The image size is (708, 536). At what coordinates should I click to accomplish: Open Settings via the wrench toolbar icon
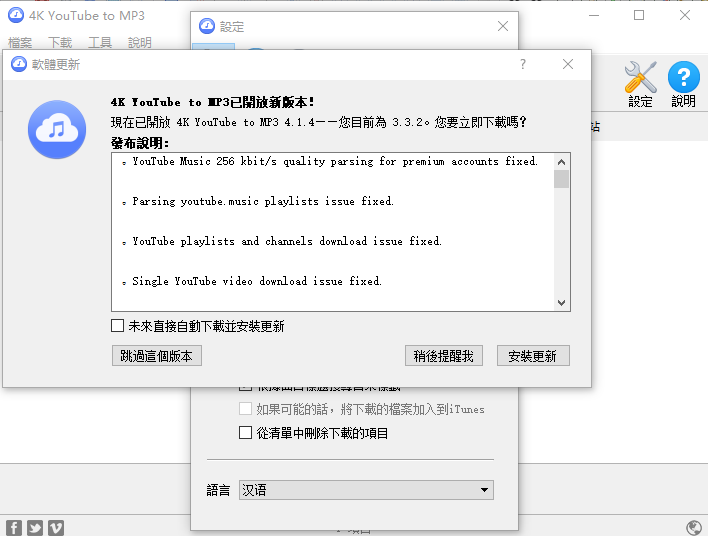click(x=640, y=78)
